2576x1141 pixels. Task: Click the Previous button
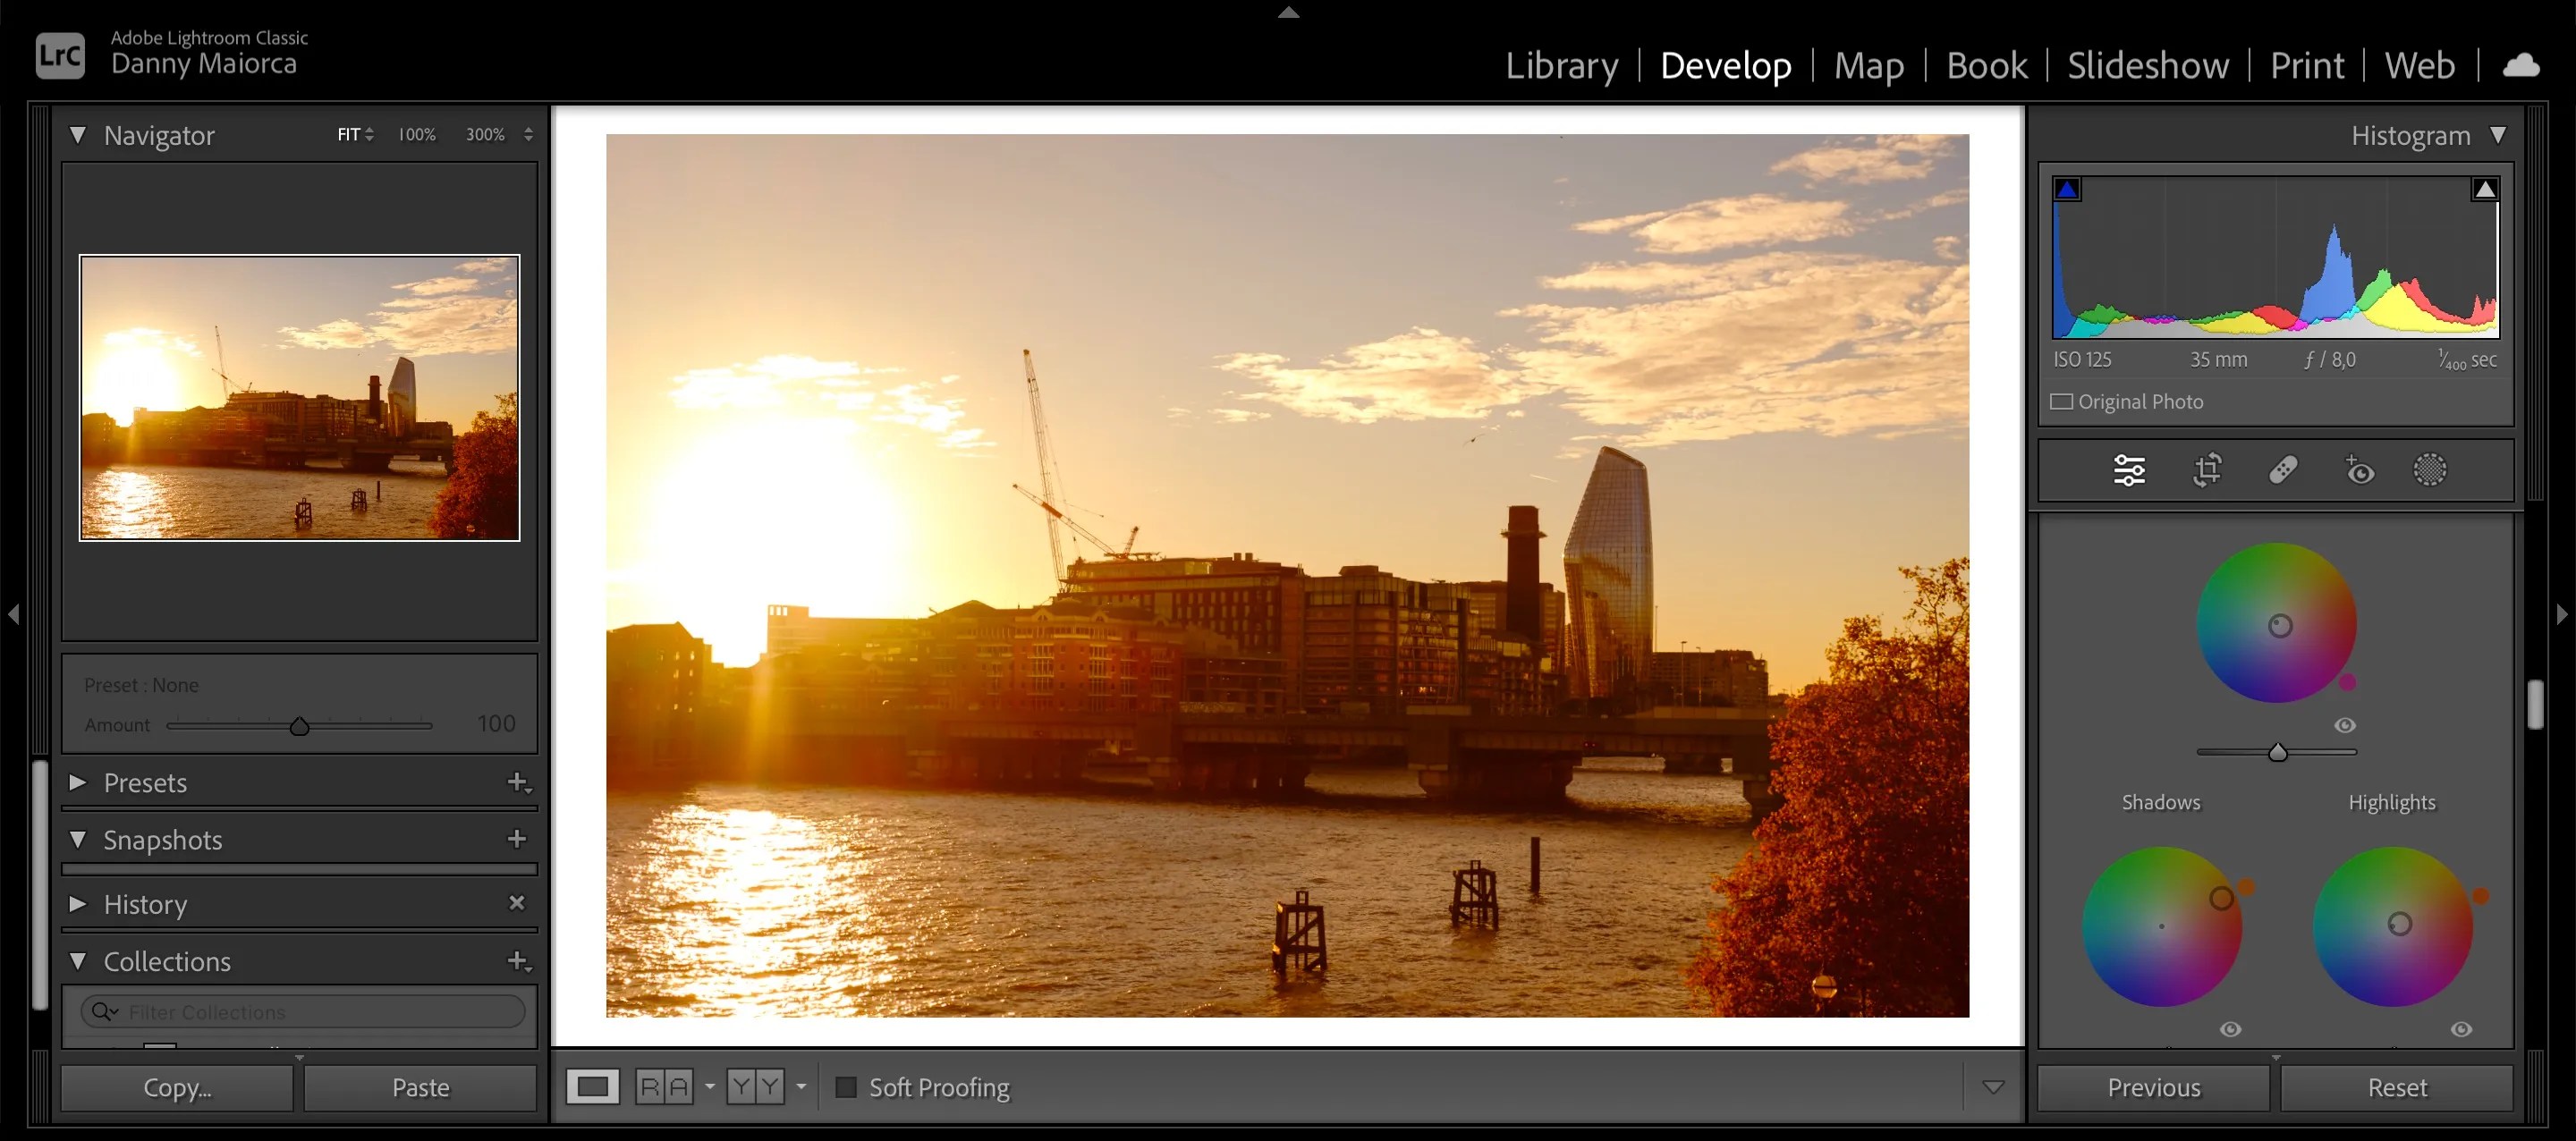[x=2153, y=1087]
